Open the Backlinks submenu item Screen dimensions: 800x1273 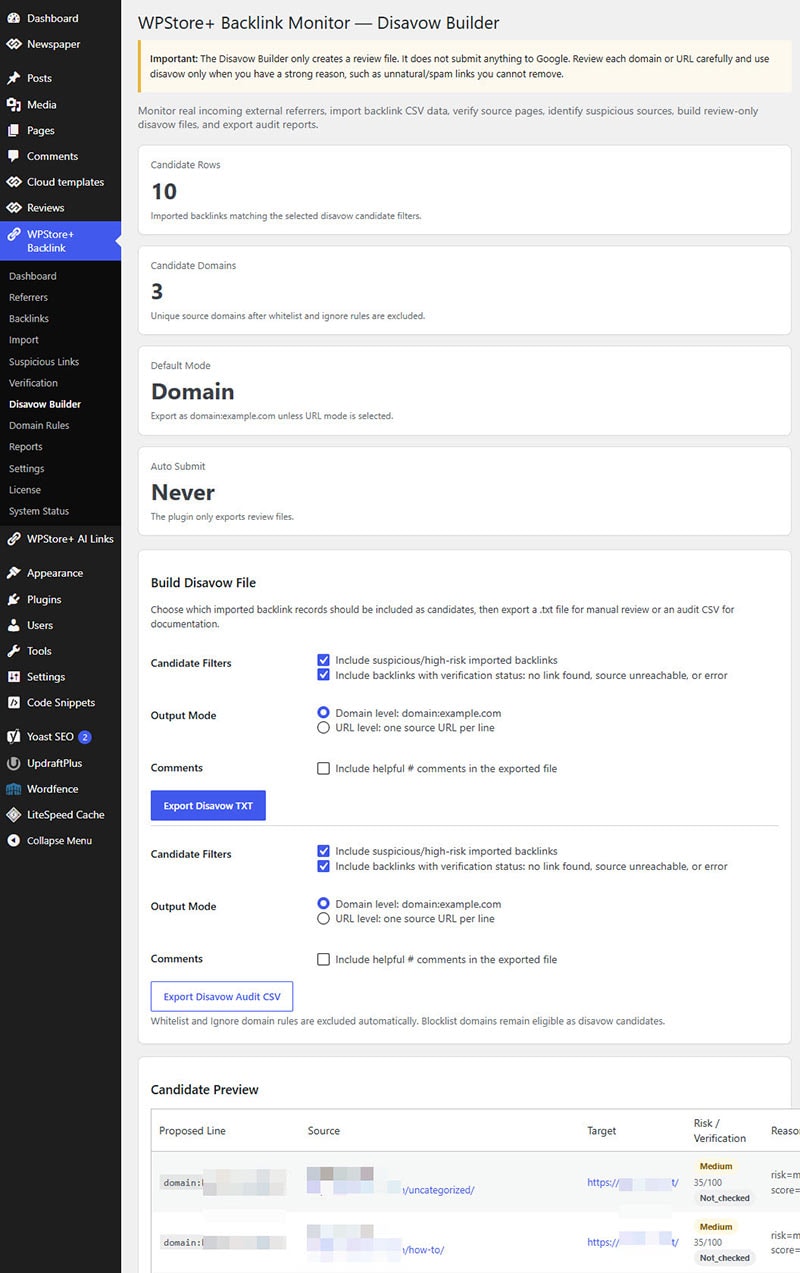29,319
